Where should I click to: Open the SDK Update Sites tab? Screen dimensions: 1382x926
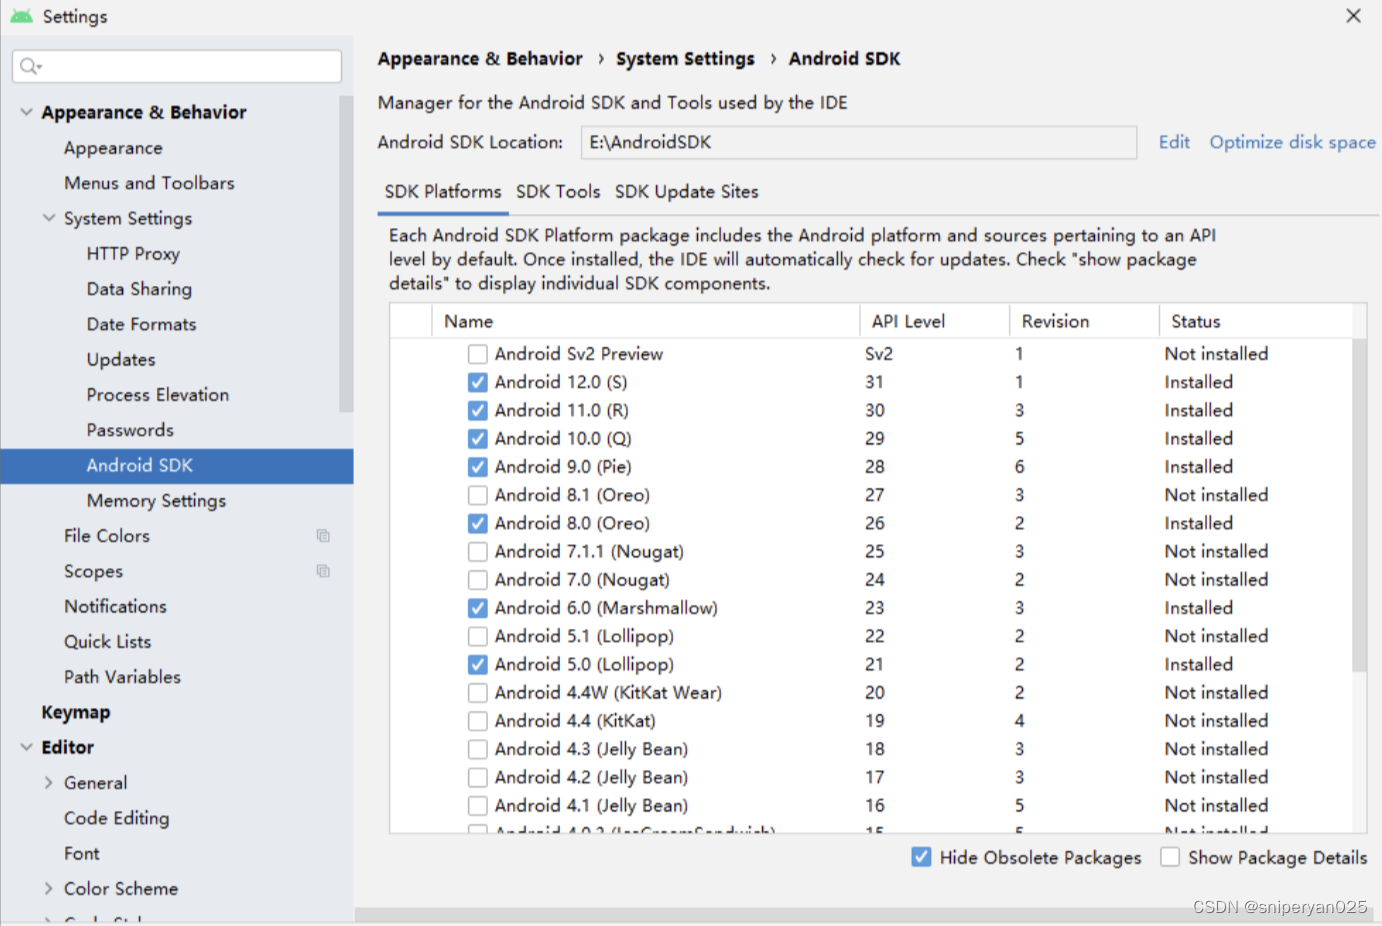point(686,192)
